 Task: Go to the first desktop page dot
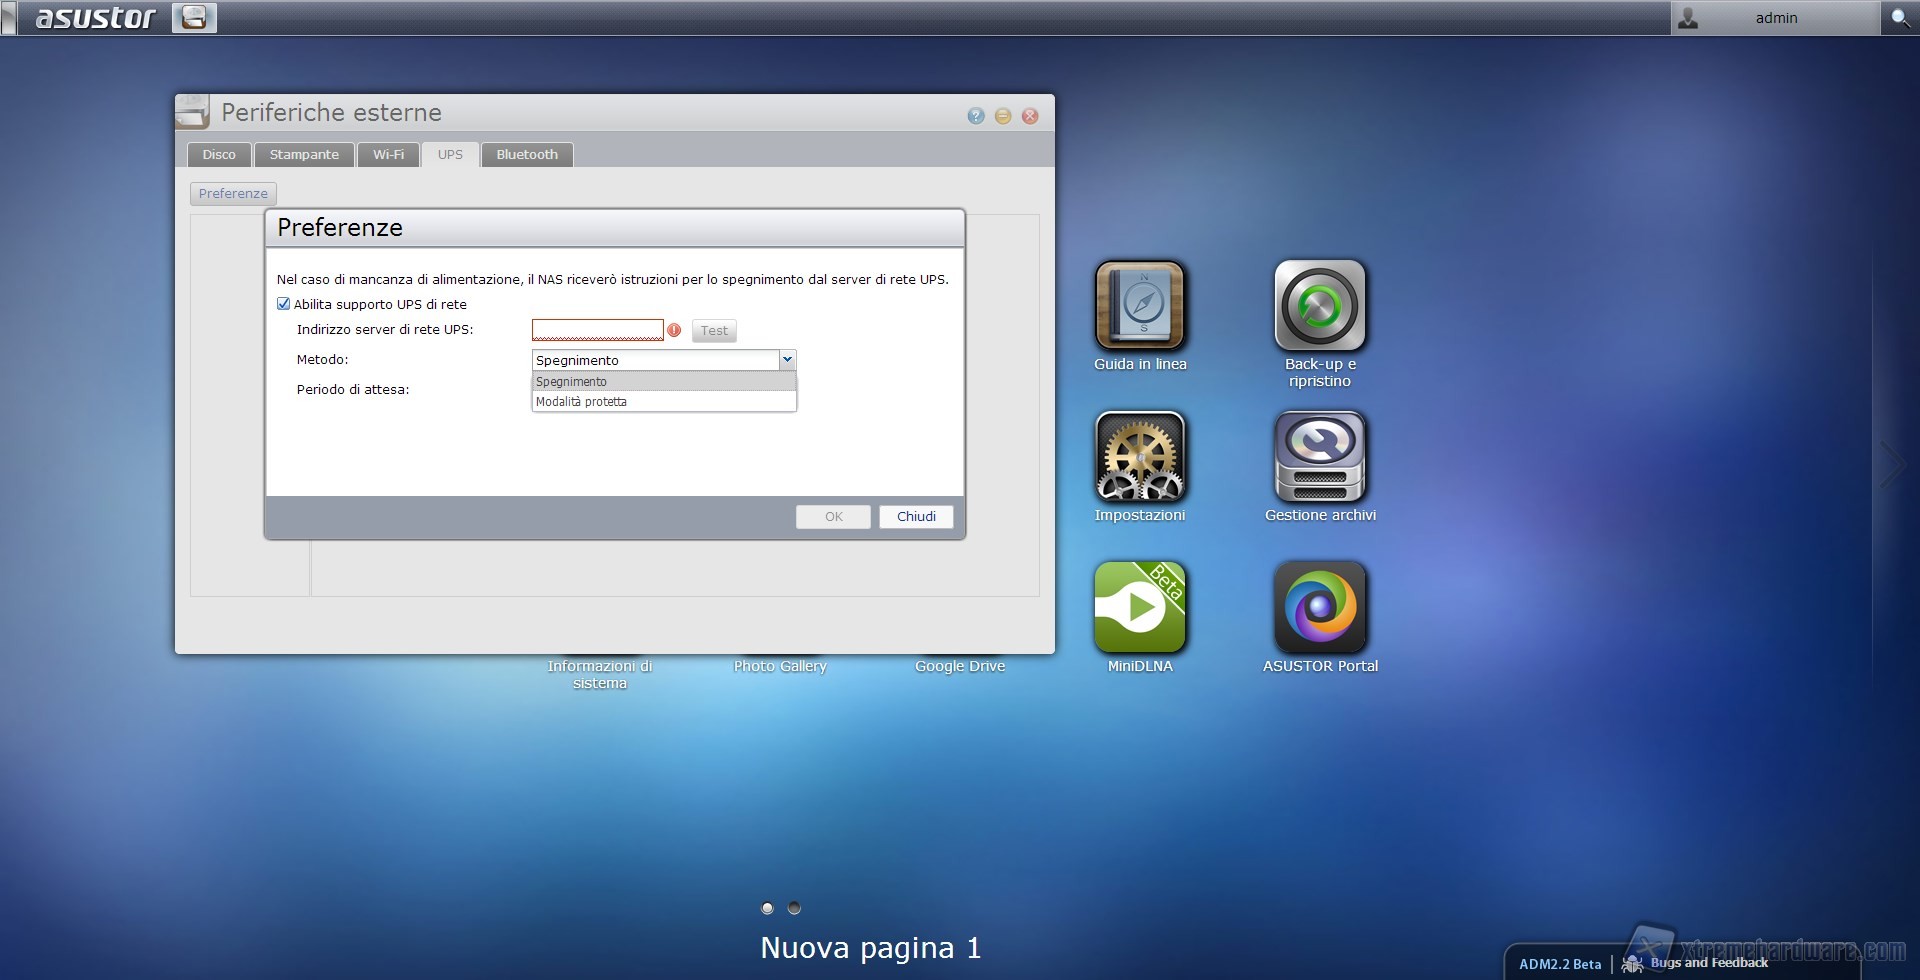(767, 908)
